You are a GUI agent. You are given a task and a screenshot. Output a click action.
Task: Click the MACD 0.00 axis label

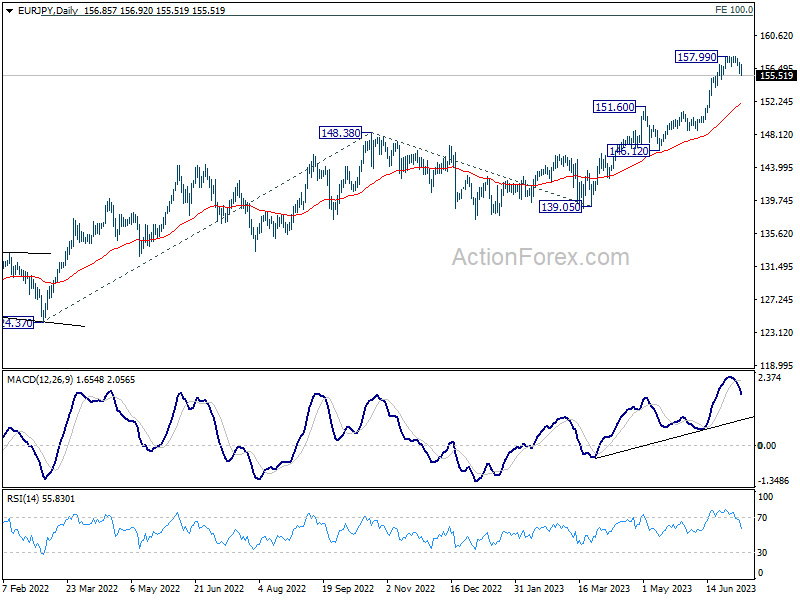pyautogui.click(x=767, y=445)
